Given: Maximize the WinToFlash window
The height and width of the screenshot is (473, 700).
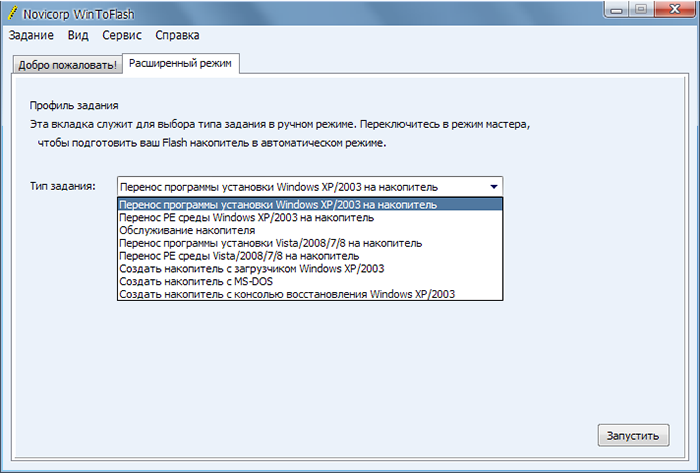Looking at the screenshot, I should [x=639, y=10].
